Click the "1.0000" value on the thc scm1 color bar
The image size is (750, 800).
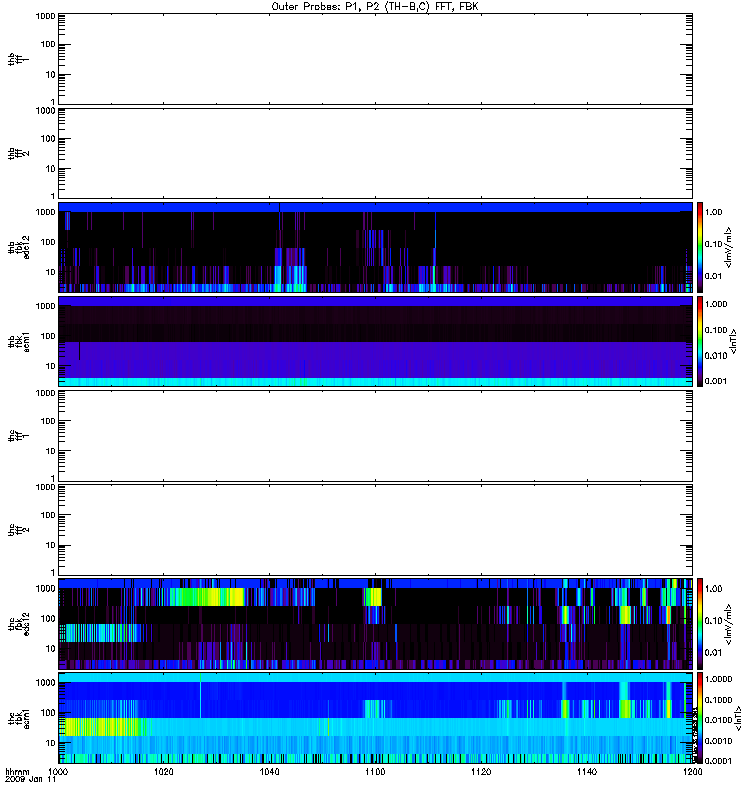pyautogui.click(x=718, y=679)
